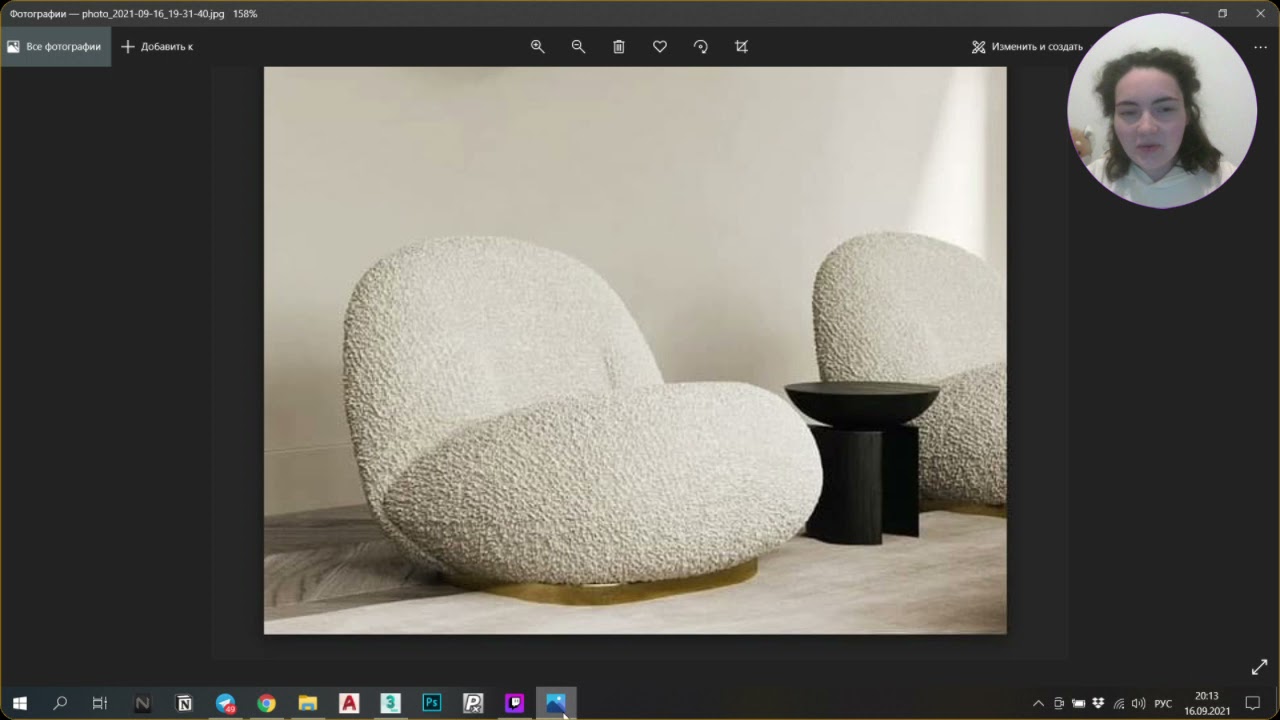Open Task View on the taskbar
Viewport: 1280px width, 720px height.
[x=100, y=703]
